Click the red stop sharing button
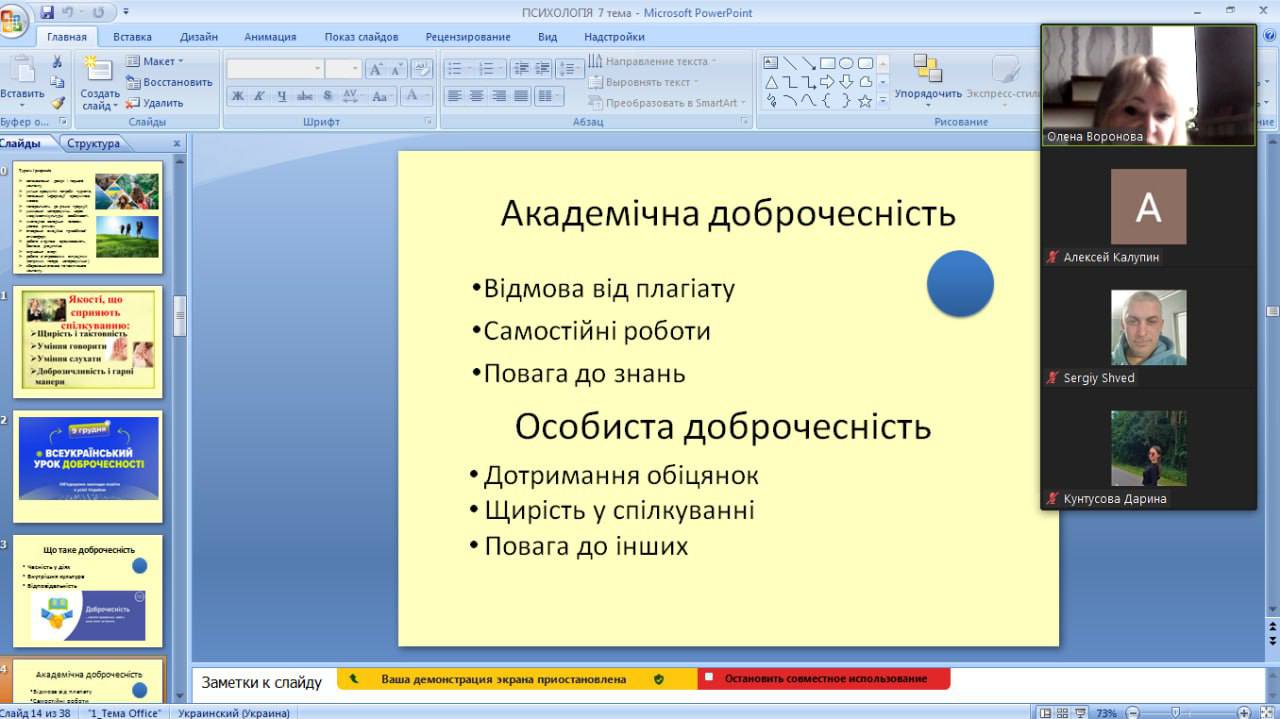This screenshot has width=1280, height=719. (x=824, y=679)
